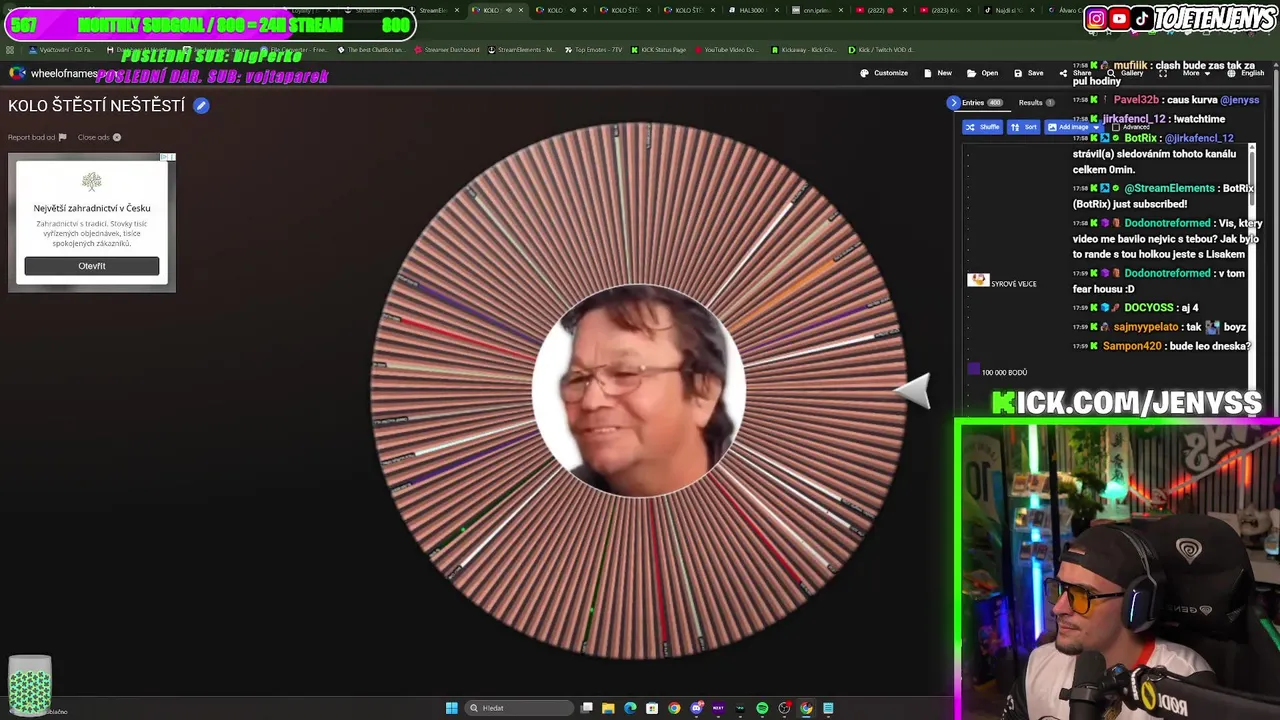Click the SYROVÉ VEJCE entry
The image size is (1280, 720).
click(1014, 284)
